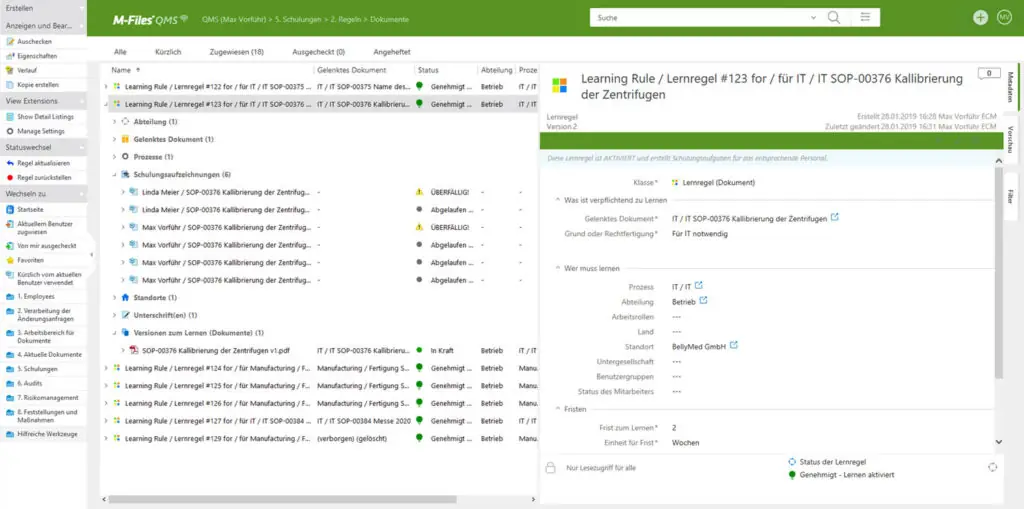Click the Suche search input field
The height and width of the screenshot is (509, 1024).
[x=699, y=18]
